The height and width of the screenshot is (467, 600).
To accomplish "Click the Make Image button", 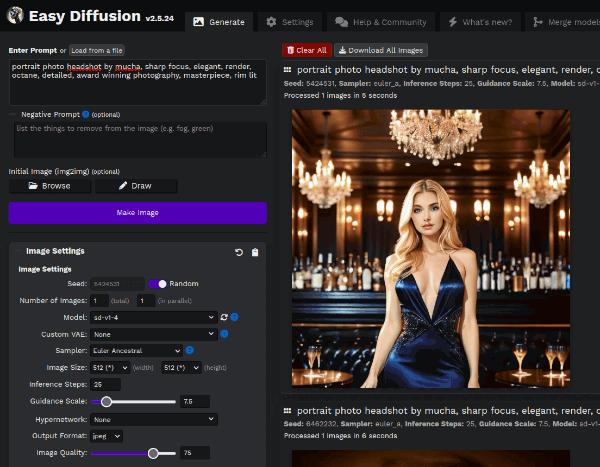I will point(138,213).
